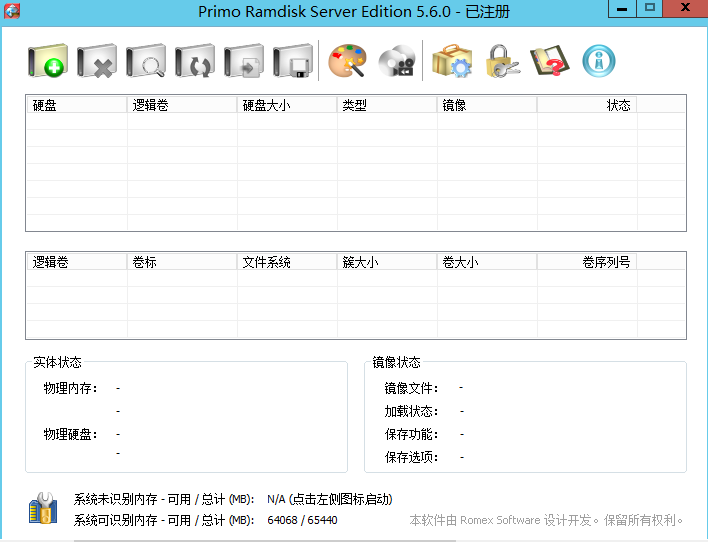Click the 系统未识别内存 label
This screenshot has height=542, width=708.
[x=163, y=499]
